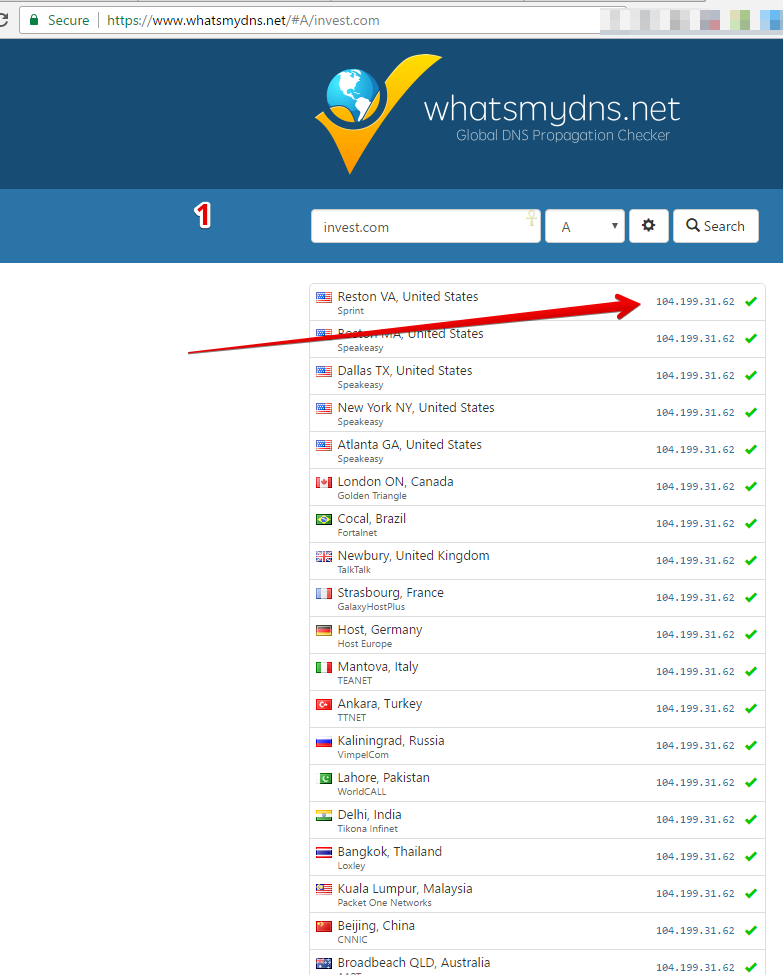Click the Turkey flag beside Ankara
783x975 pixels.
(324, 704)
